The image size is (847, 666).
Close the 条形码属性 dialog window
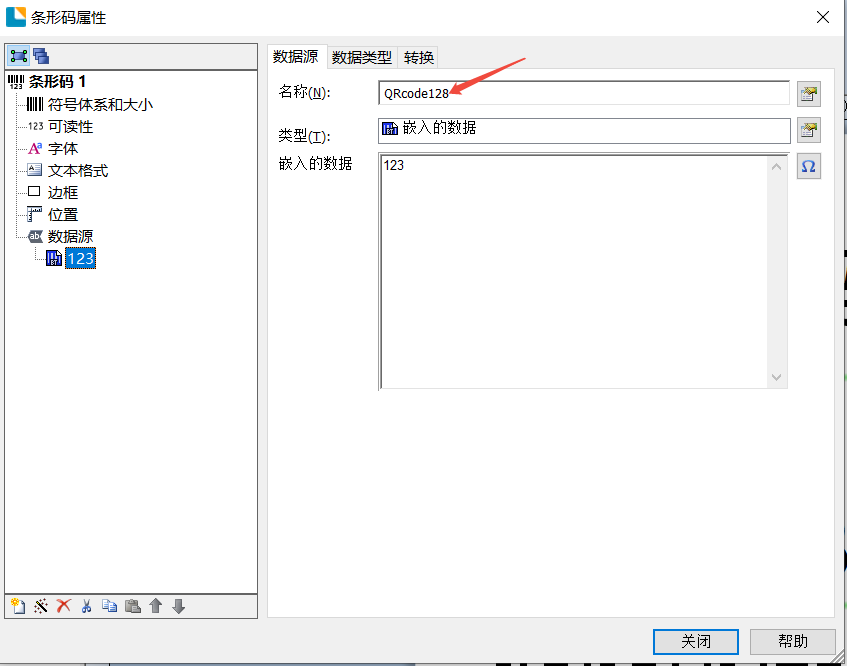point(823,17)
